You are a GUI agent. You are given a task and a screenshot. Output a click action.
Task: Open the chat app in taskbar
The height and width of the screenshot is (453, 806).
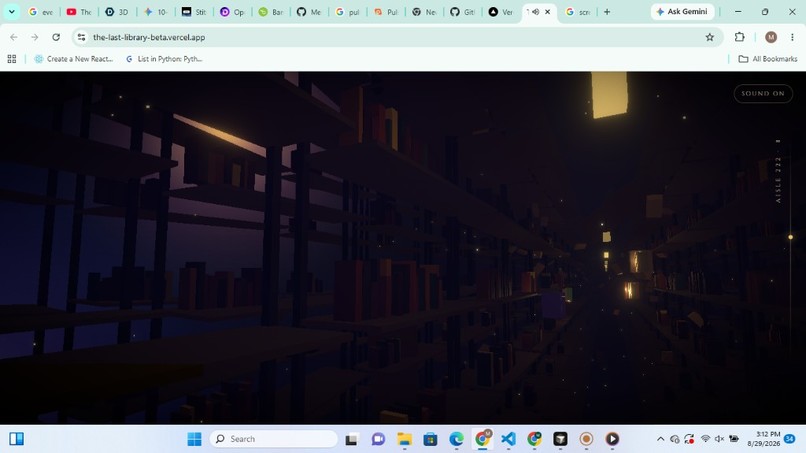coord(378,439)
